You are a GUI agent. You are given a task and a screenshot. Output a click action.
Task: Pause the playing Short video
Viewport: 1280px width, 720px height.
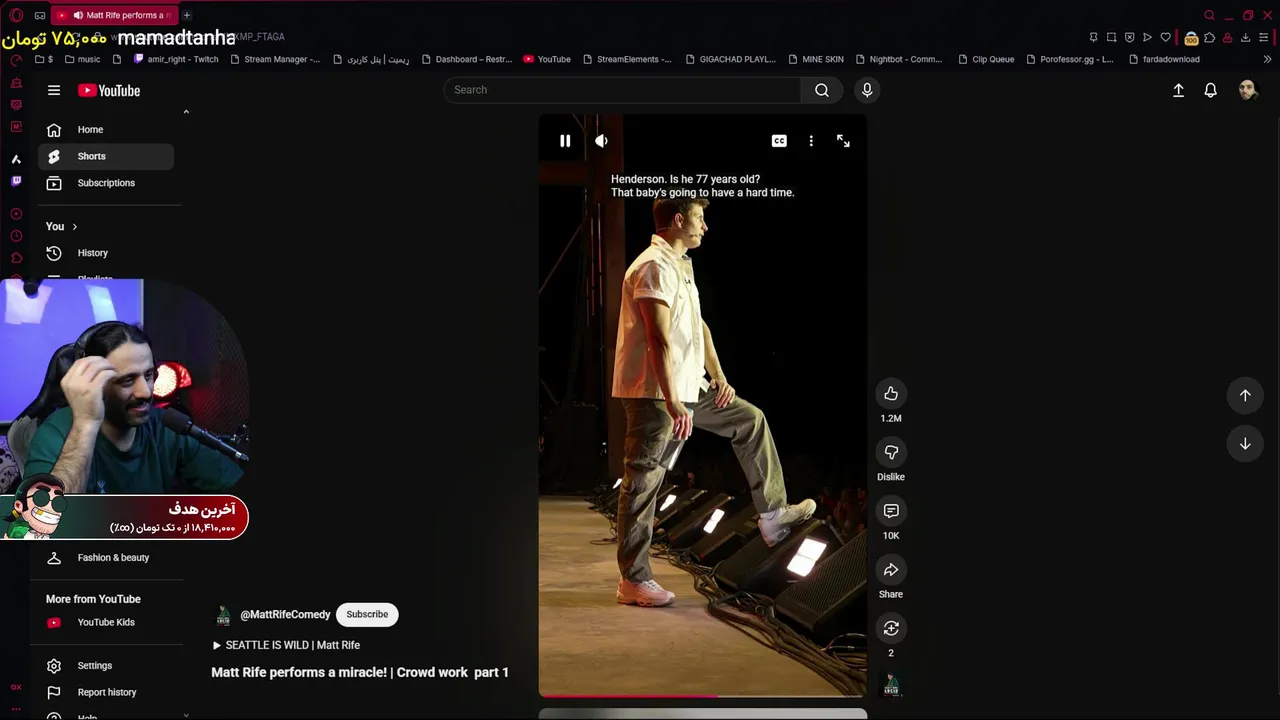click(565, 141)
